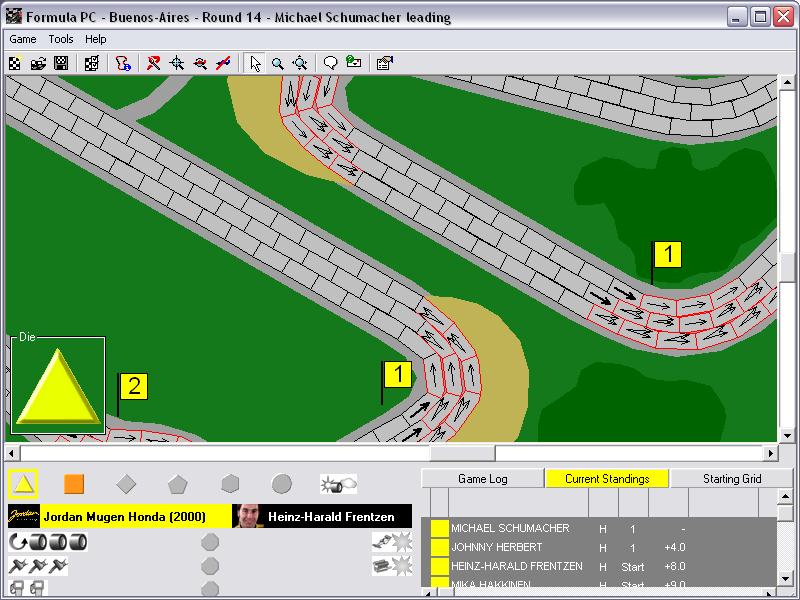Select the grey pentagon gear die
This screenshot has height=600, width=800.
(x=178, y=484)
